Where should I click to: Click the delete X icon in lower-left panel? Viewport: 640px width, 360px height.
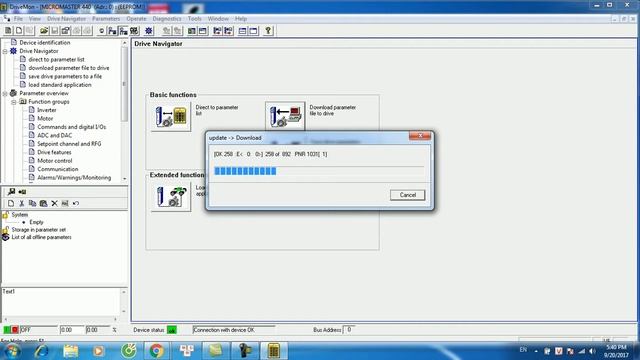pos(54,203)
